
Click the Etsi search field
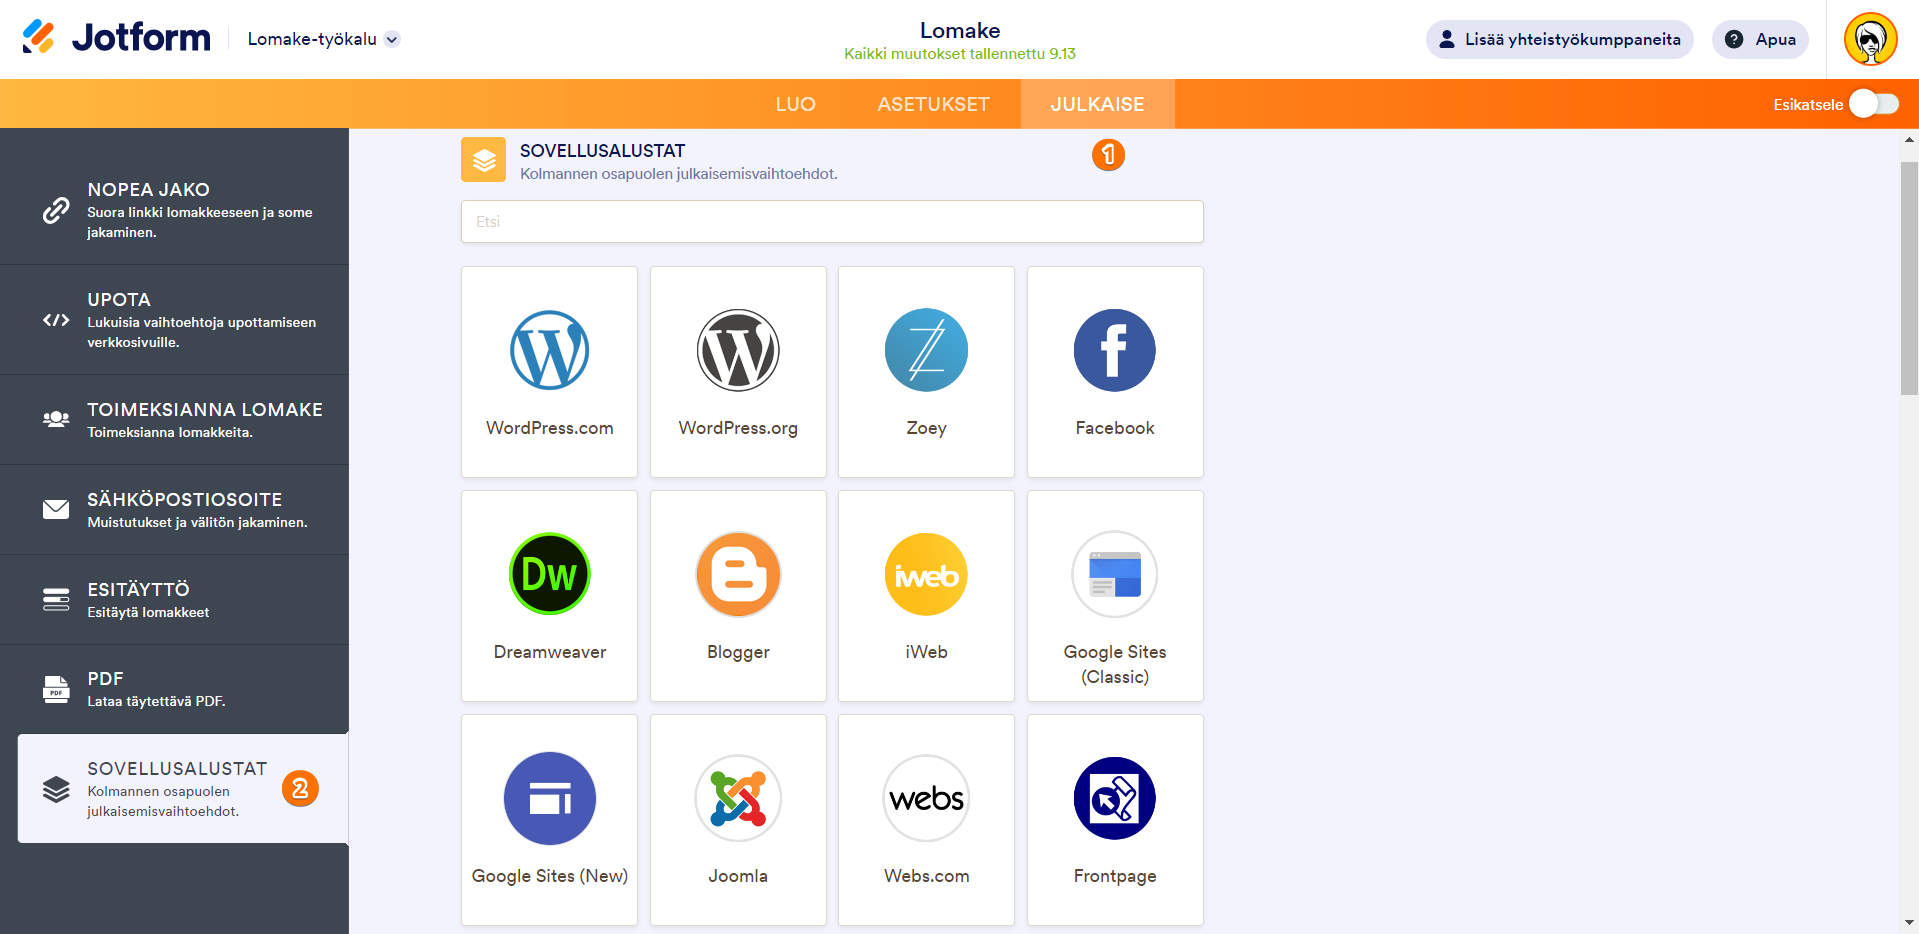click(832, 221)
